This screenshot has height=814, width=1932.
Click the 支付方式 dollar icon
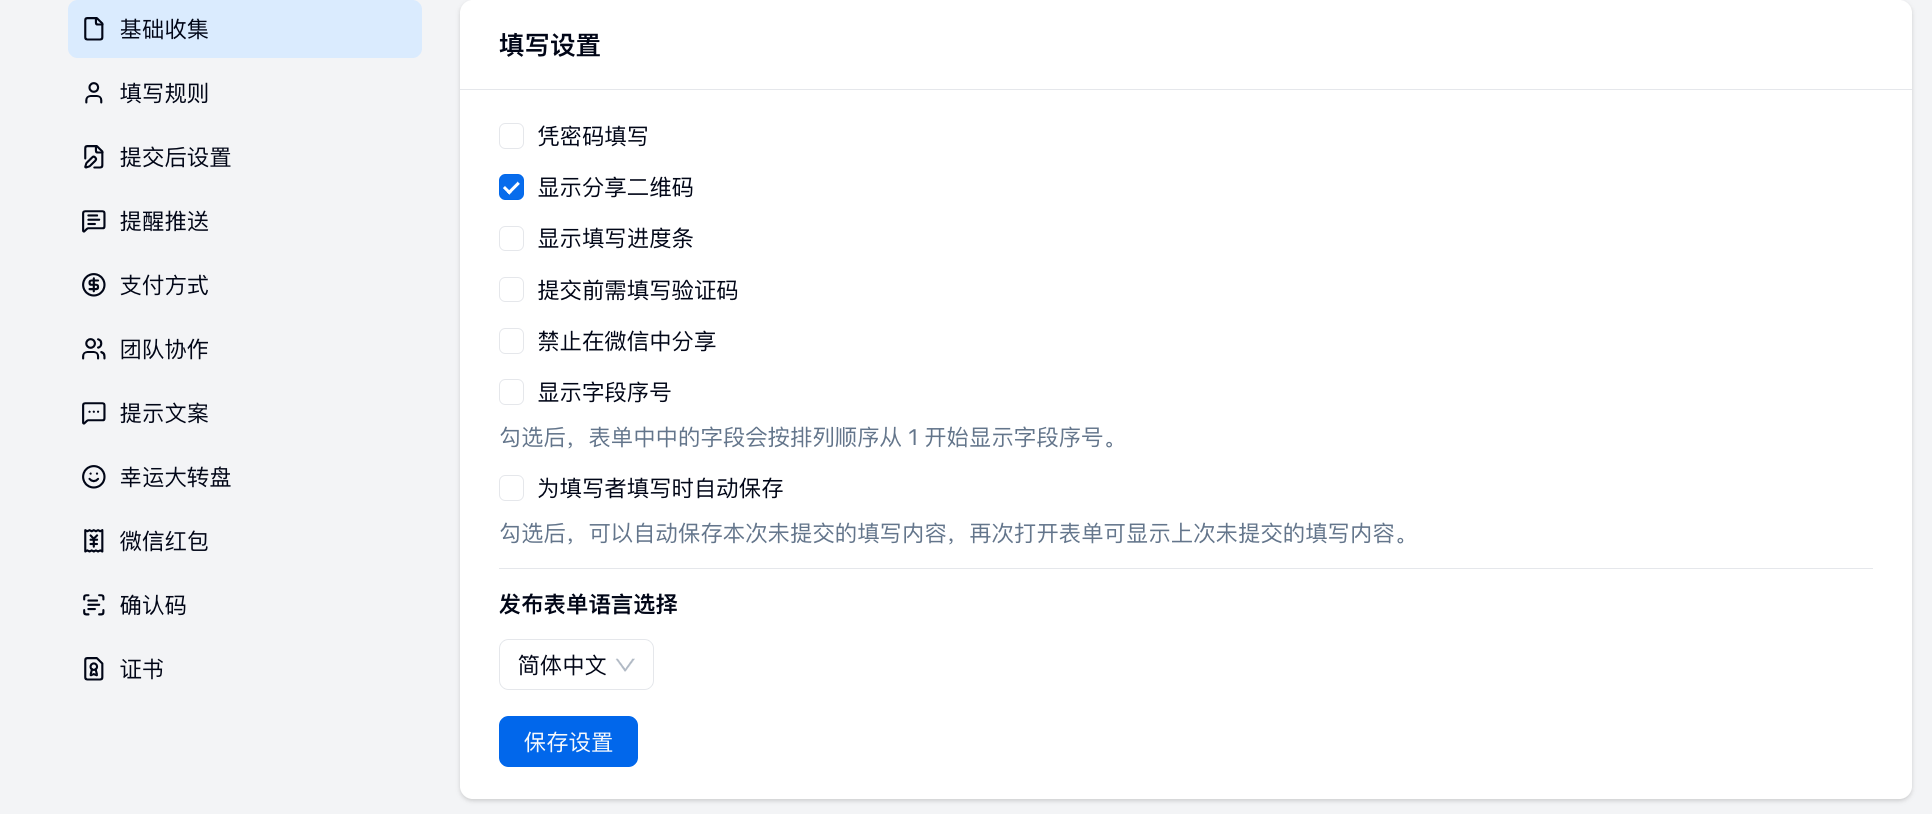(x=94, y=285)
